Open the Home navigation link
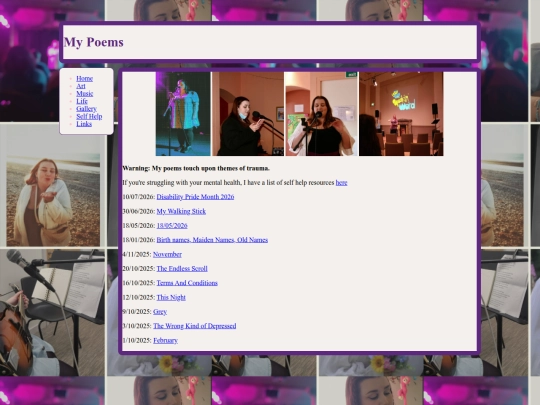 click(x=84, y=79)
